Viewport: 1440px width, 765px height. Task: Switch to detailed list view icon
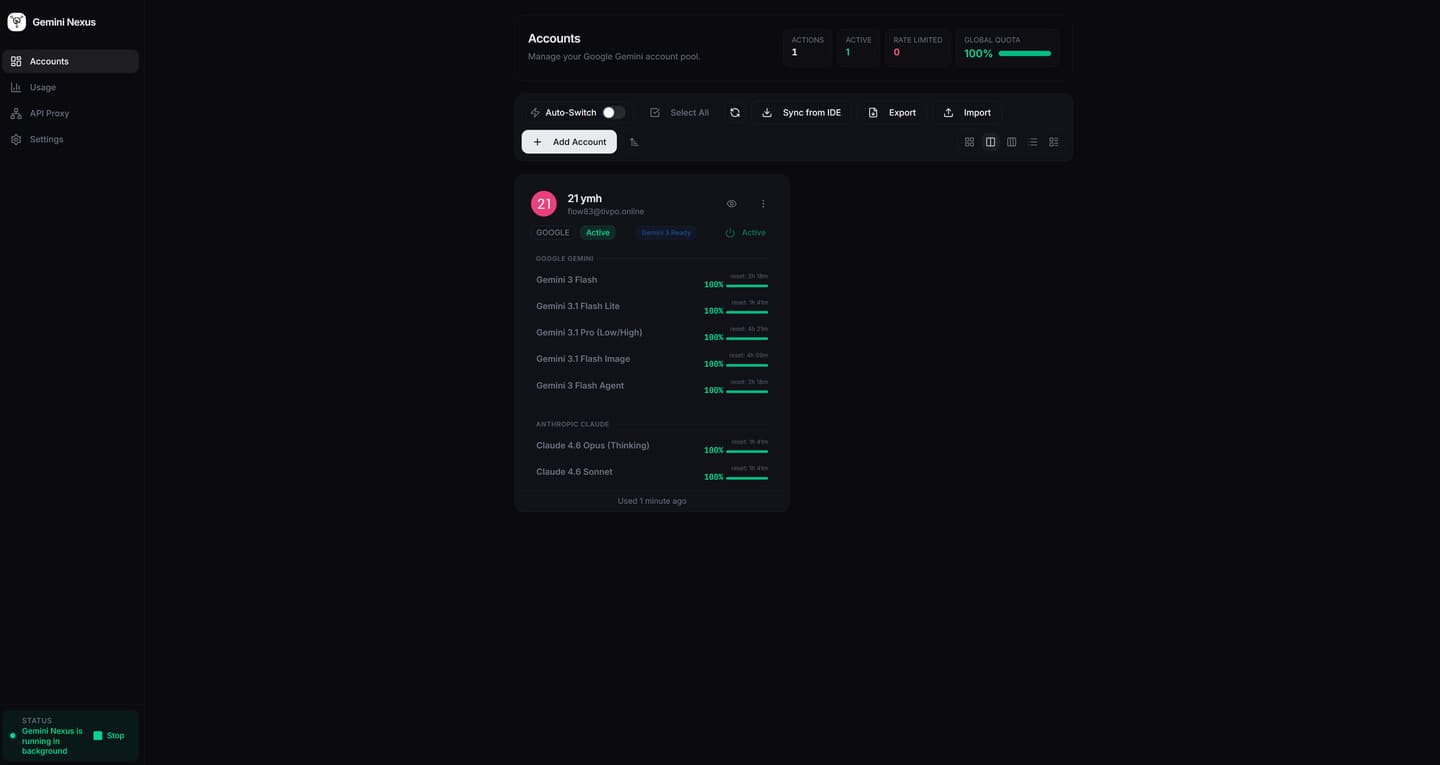1054,142
